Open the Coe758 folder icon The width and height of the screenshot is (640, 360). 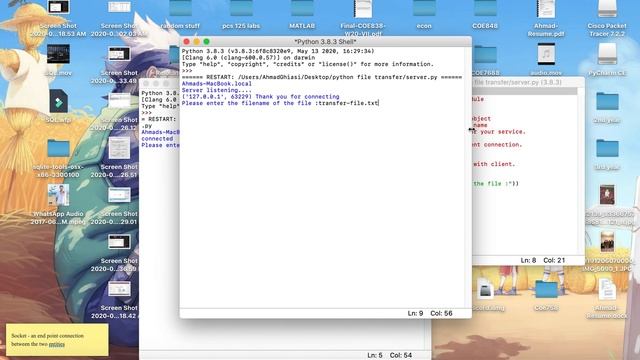click(x=546, y=290)
